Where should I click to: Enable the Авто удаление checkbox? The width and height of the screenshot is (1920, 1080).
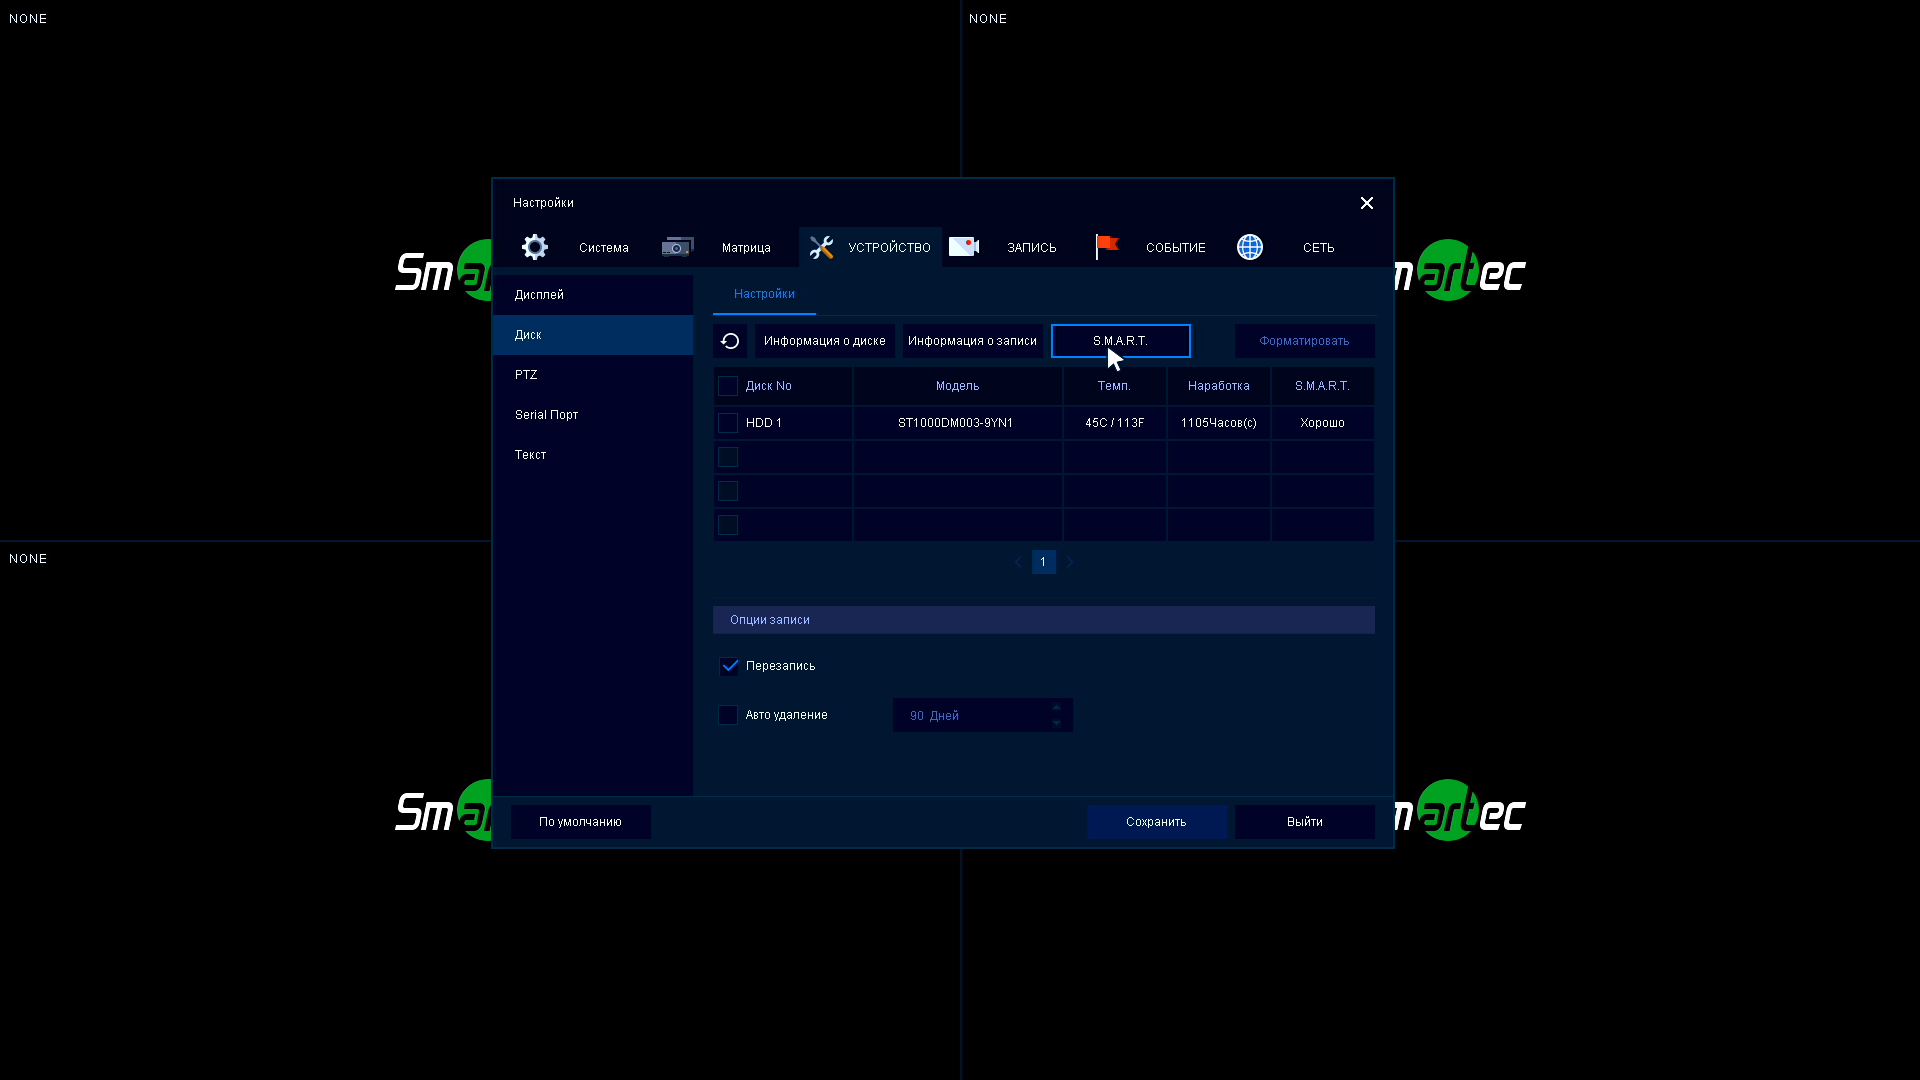[728, 715]
